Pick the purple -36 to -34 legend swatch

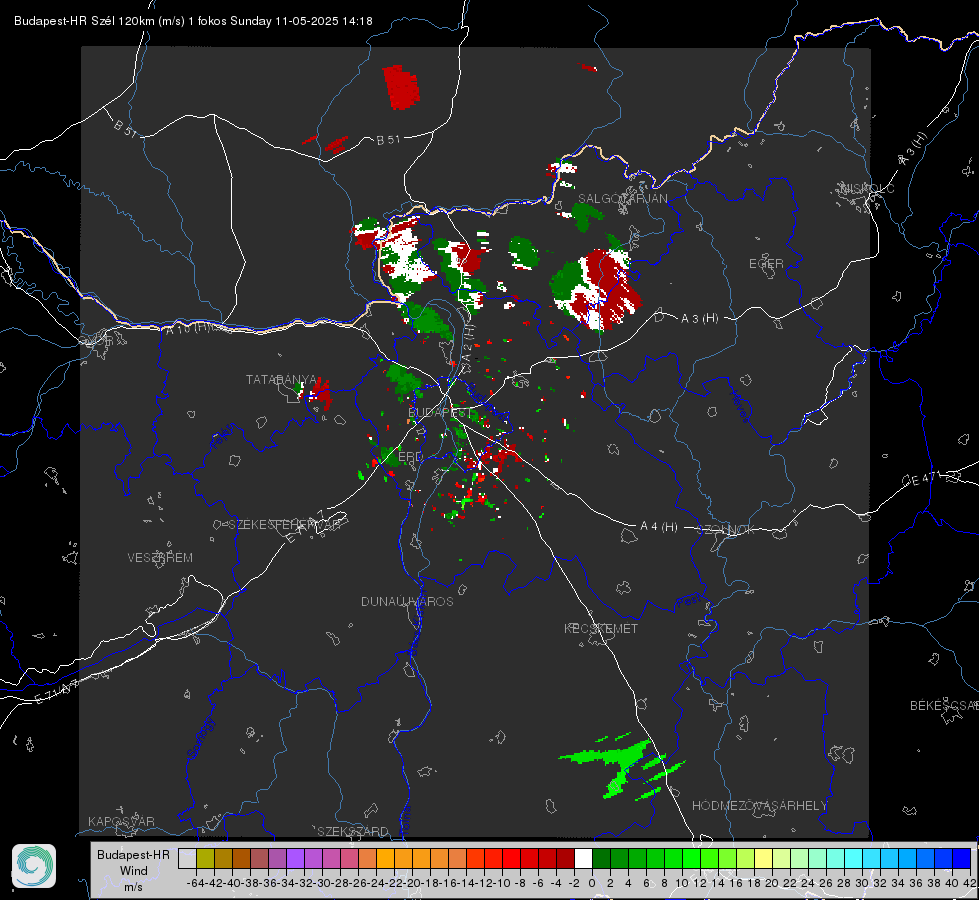tap(277, 859)
